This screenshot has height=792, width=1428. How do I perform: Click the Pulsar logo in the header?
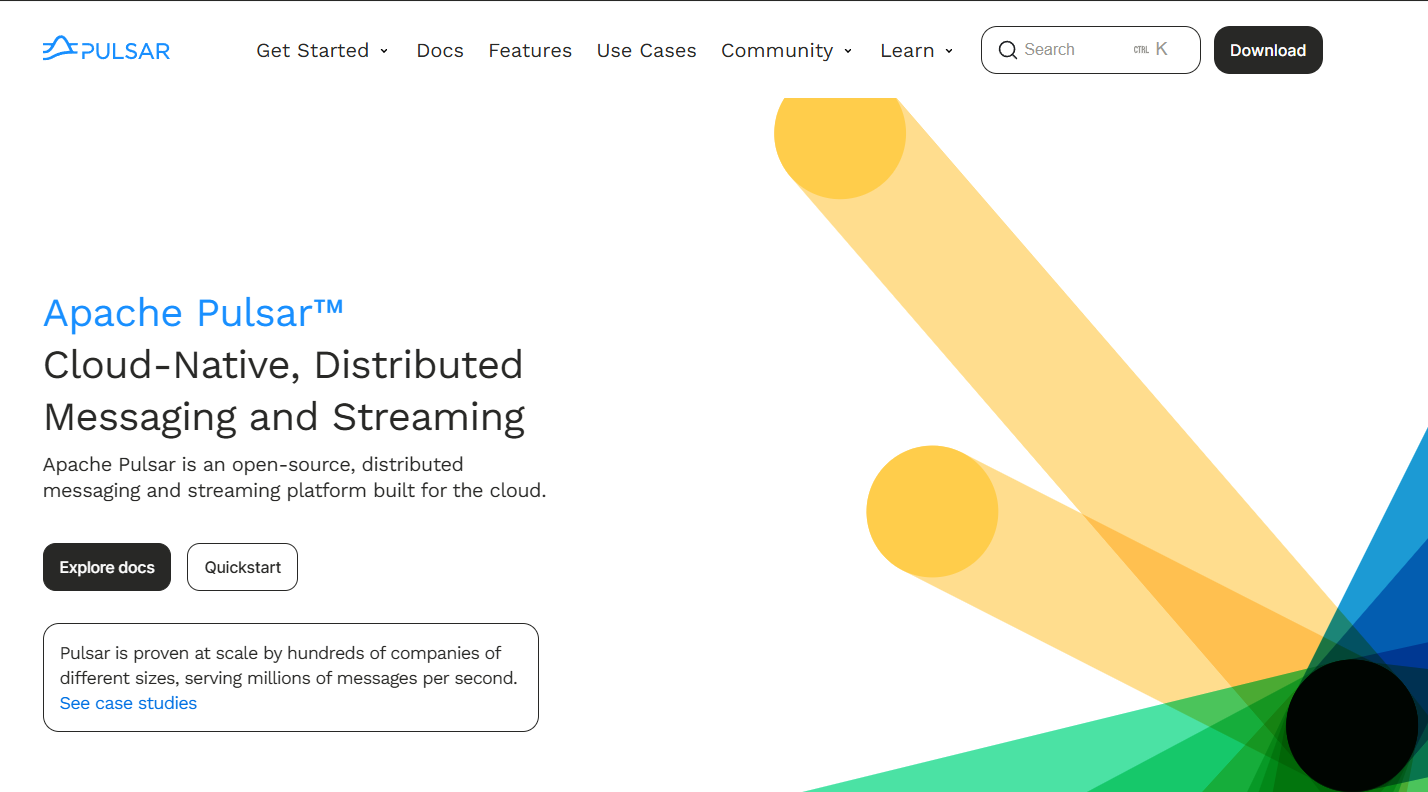[x=106, y=49]
